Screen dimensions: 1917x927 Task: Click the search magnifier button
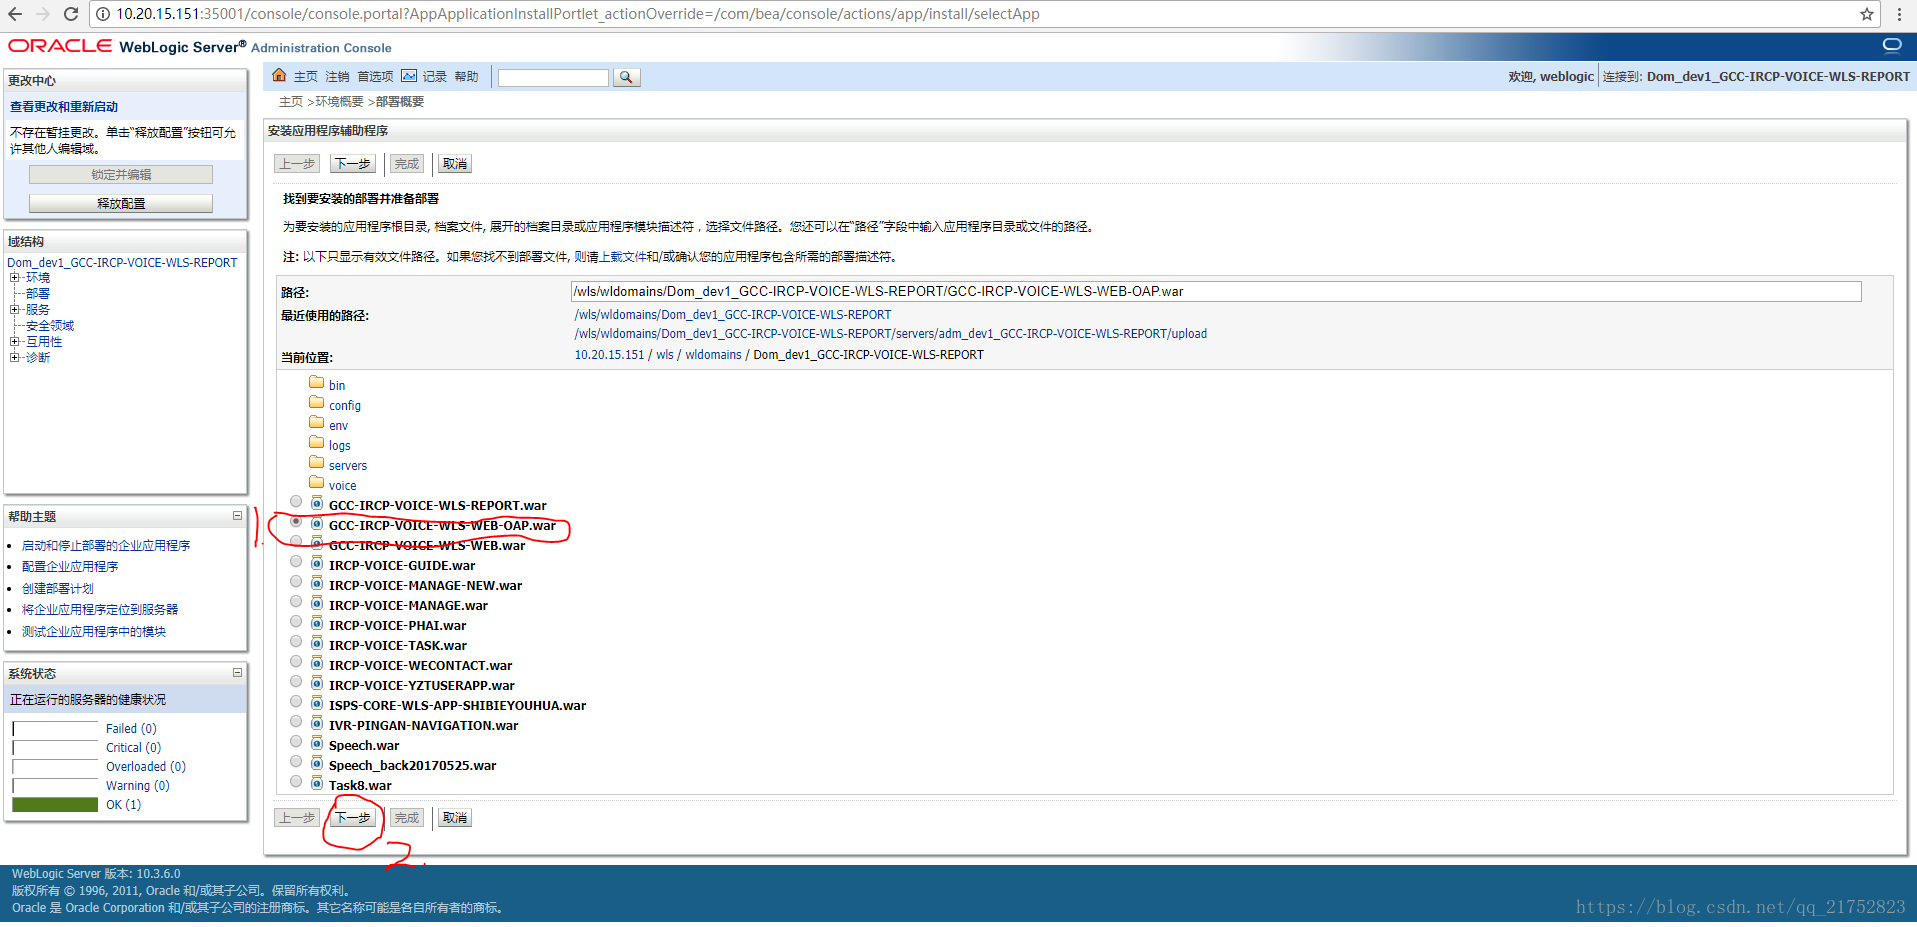[626, 77]
